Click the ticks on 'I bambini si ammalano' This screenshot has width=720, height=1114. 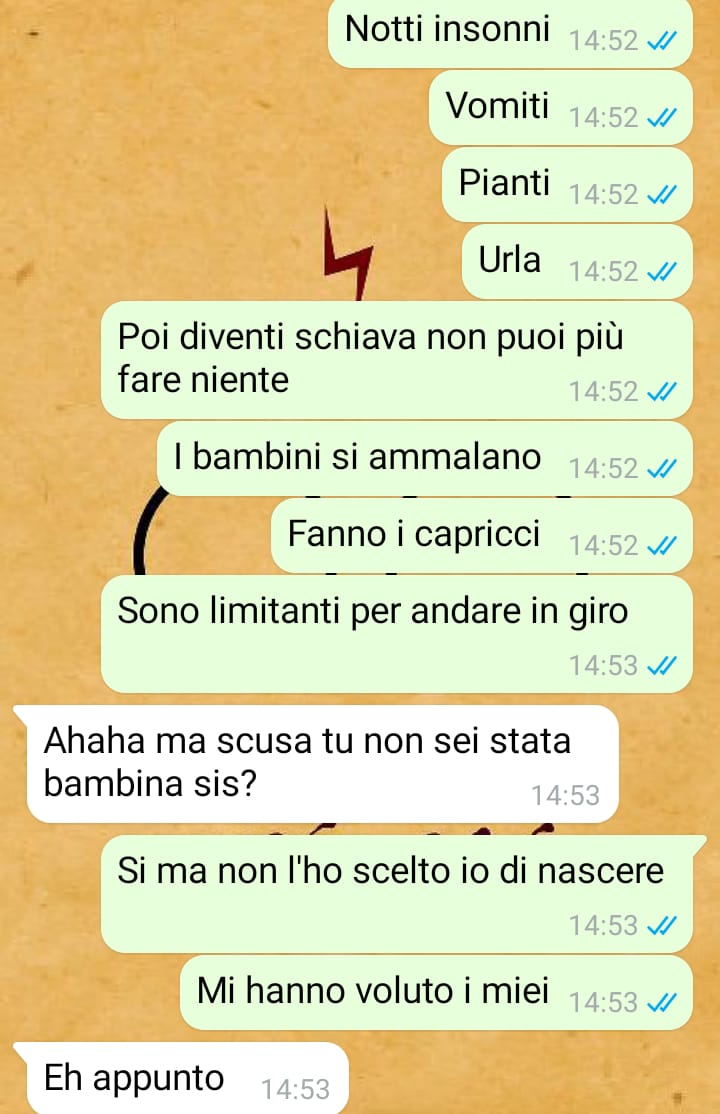pos(661,469)
